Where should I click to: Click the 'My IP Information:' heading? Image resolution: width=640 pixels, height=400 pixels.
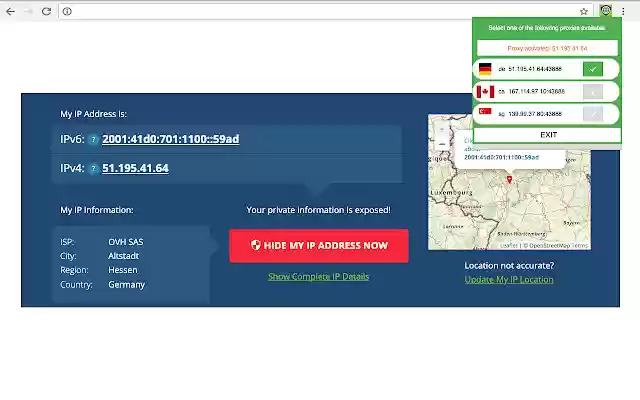[97, 210]
